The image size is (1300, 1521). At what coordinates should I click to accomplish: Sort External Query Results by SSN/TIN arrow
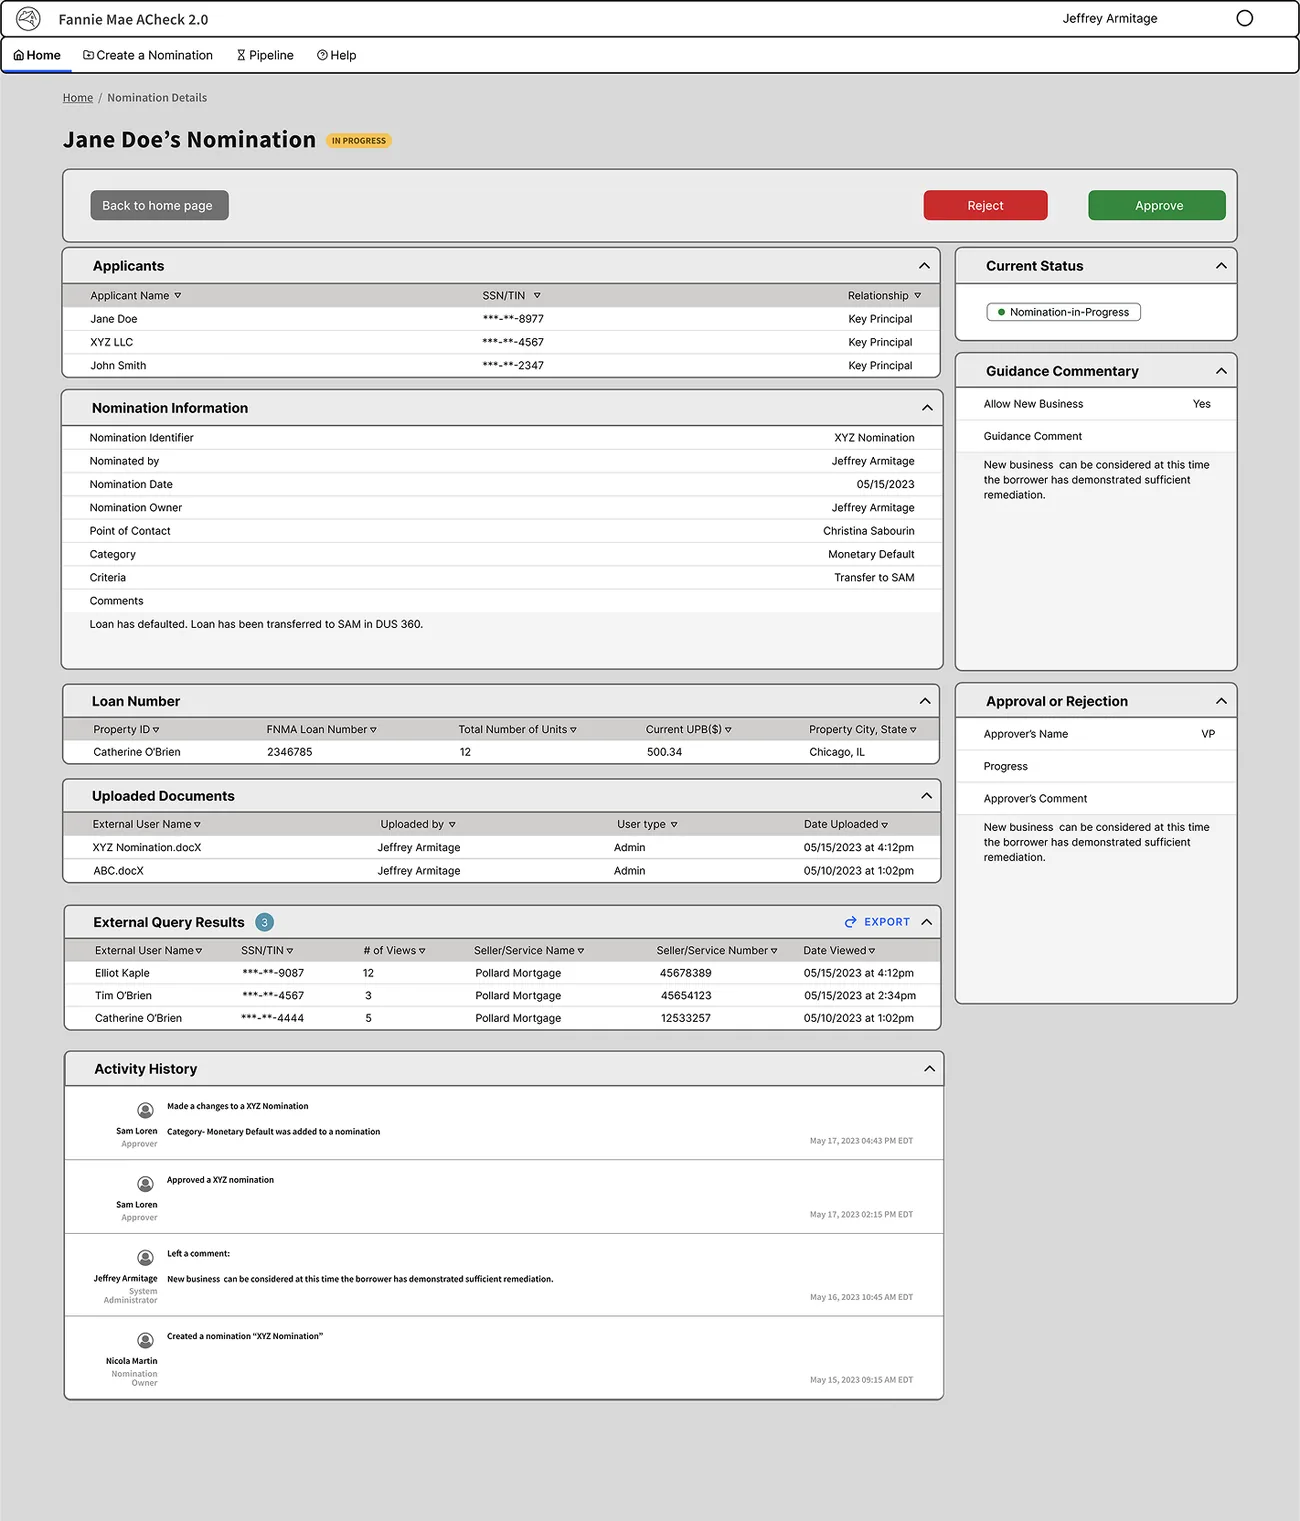pyautogui.click(x=290, y=951)
